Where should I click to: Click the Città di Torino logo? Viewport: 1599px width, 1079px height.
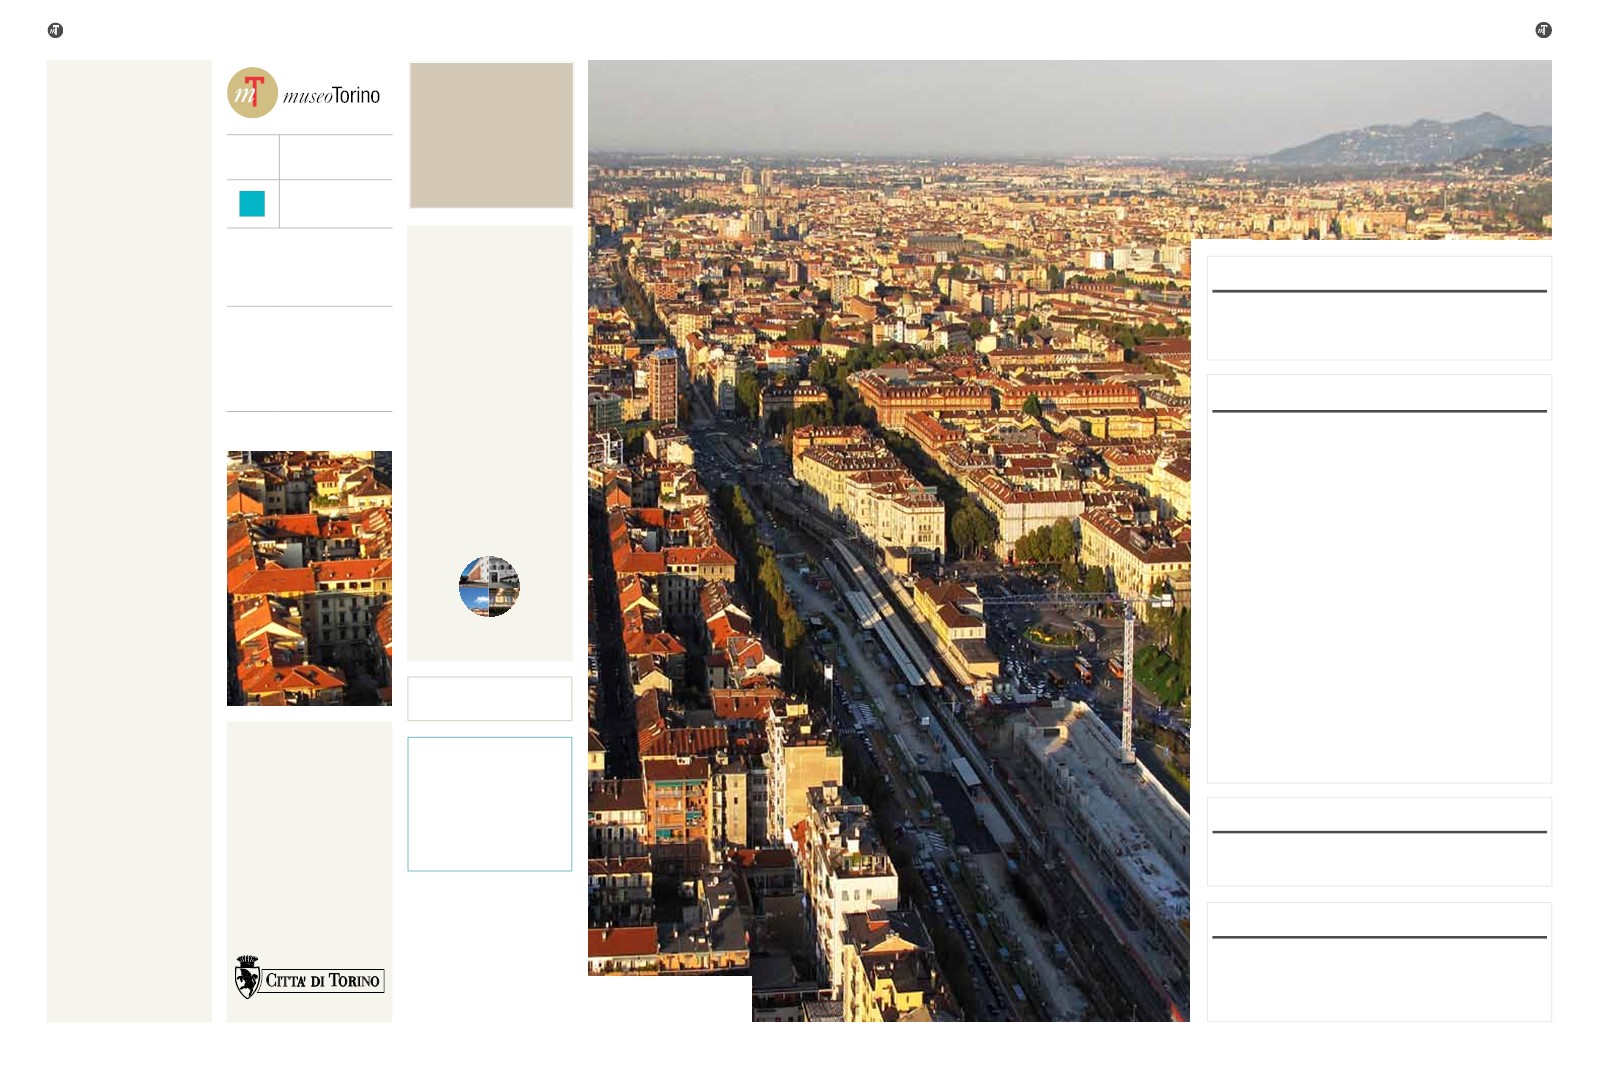(309, 978)
